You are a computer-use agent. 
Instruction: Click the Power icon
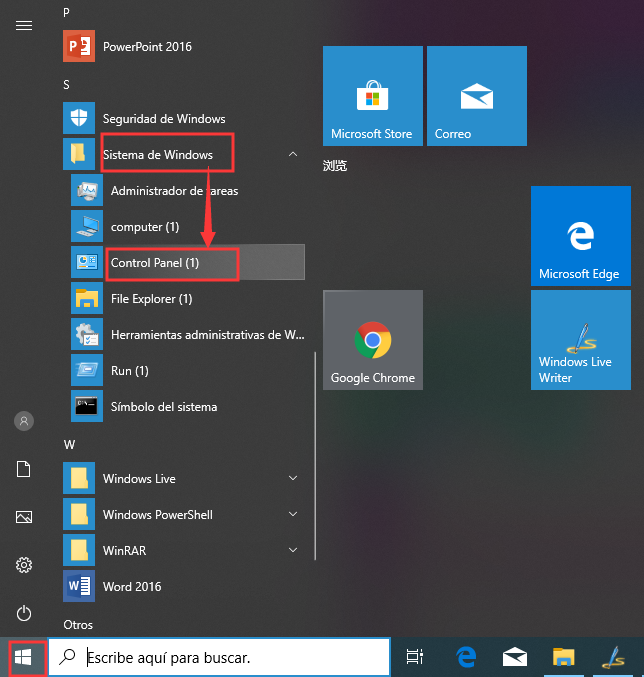(24, 613)
